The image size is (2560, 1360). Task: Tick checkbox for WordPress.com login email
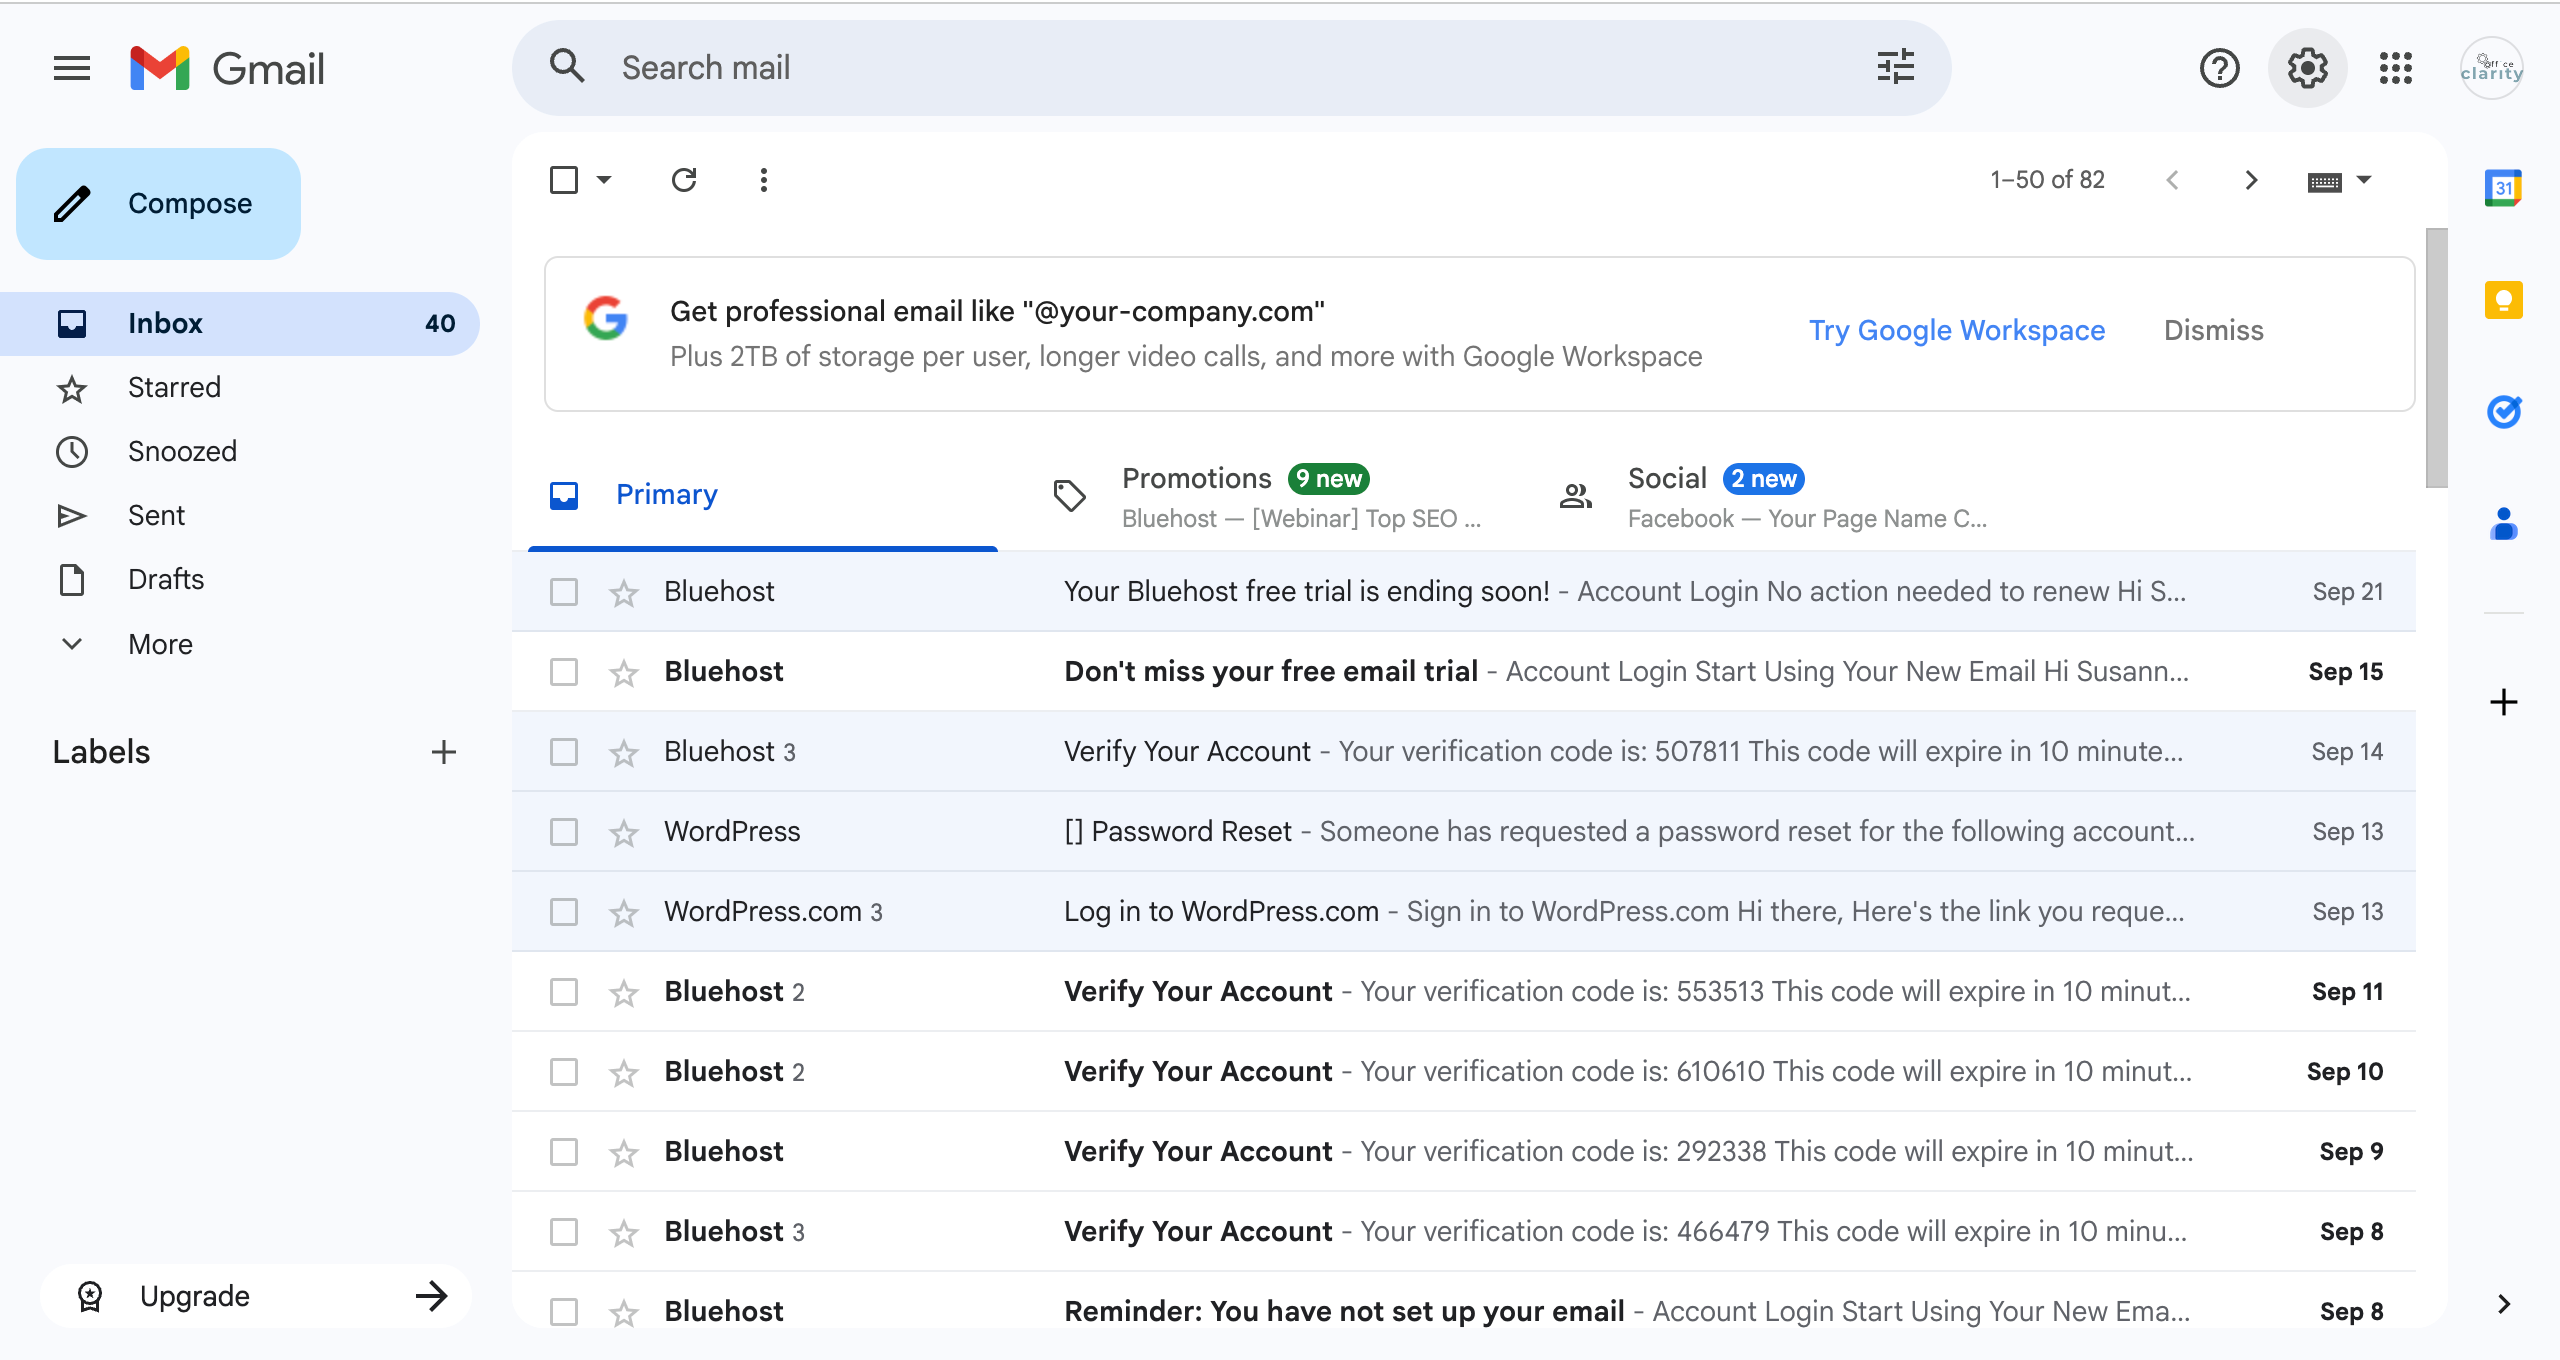click(564, 912)
